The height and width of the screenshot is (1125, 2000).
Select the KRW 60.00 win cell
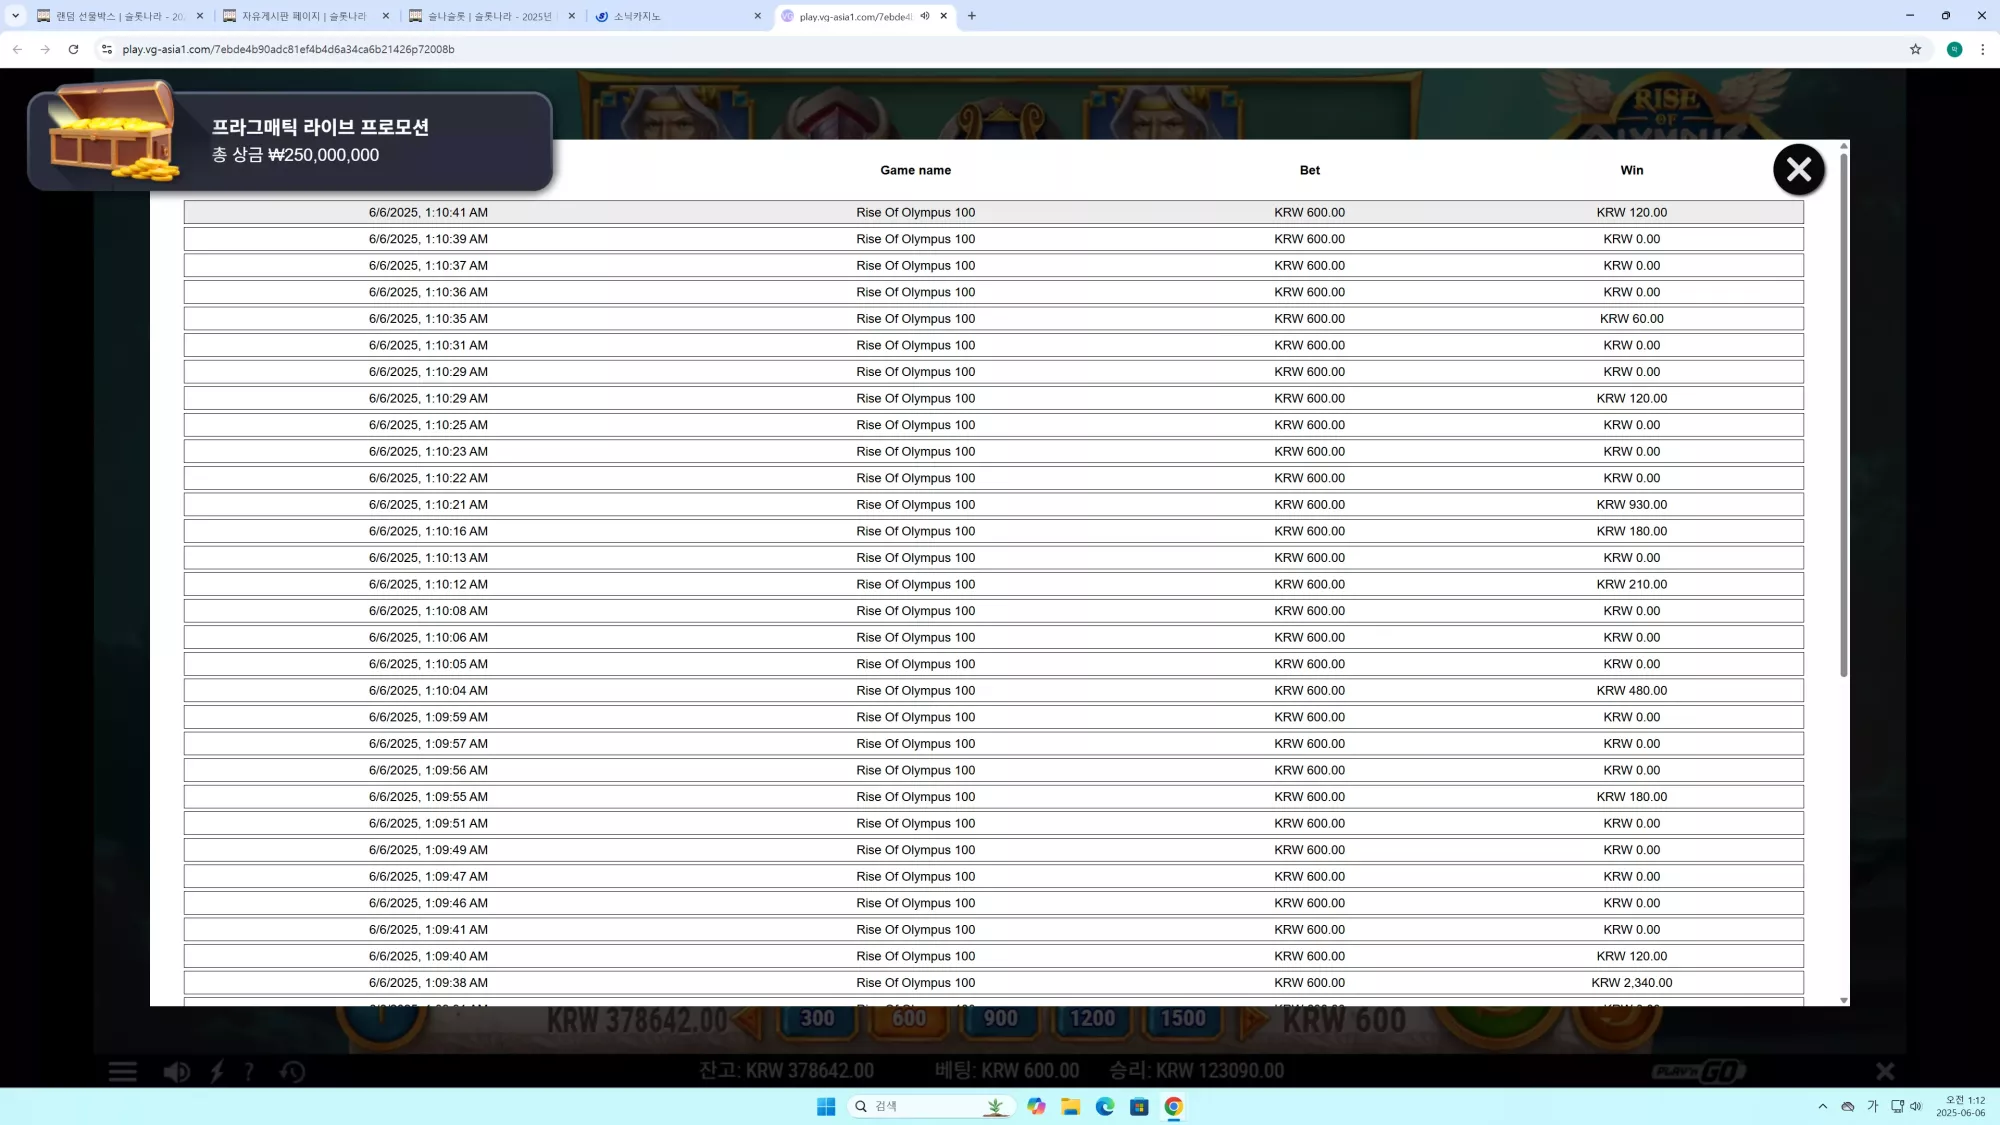[x=1631, y=319]
